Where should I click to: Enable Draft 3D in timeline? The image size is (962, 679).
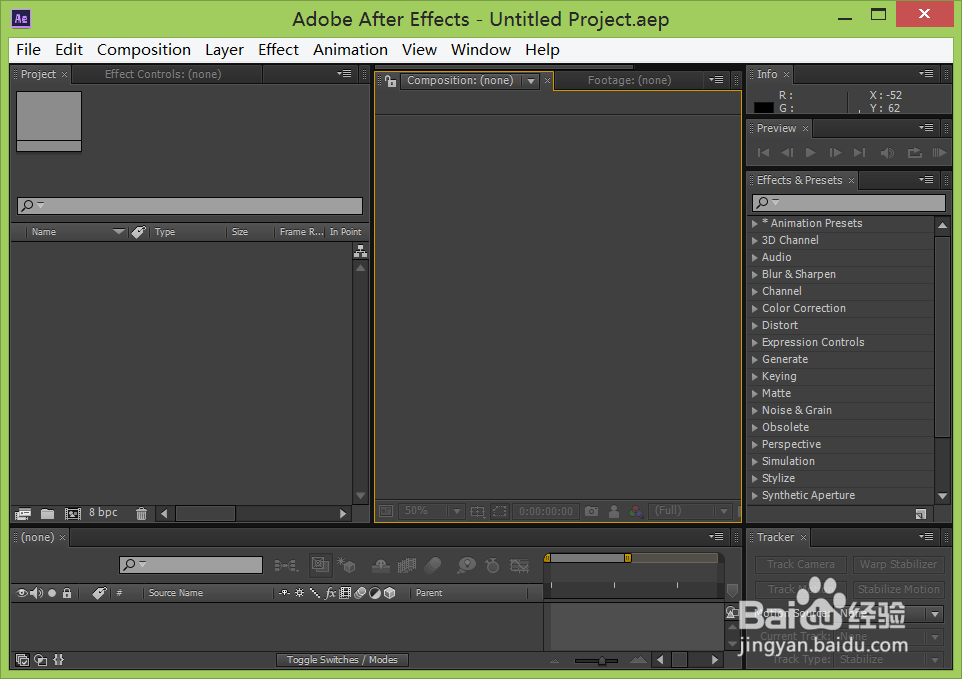tap(346, 564)
